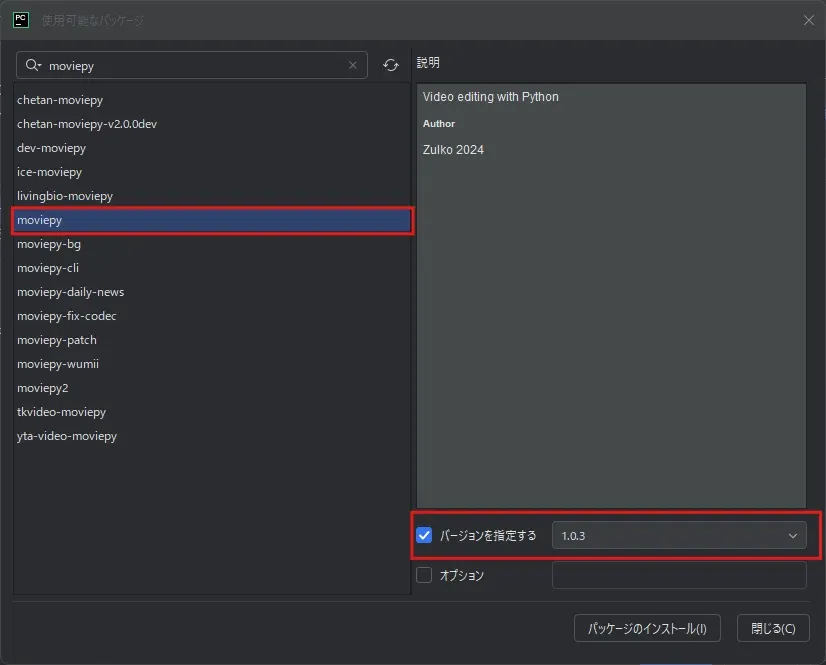Choose livingbio-moviepy package
Image resolution: width=826 pixels, height=665 pixels.
[x=212, y=196]
